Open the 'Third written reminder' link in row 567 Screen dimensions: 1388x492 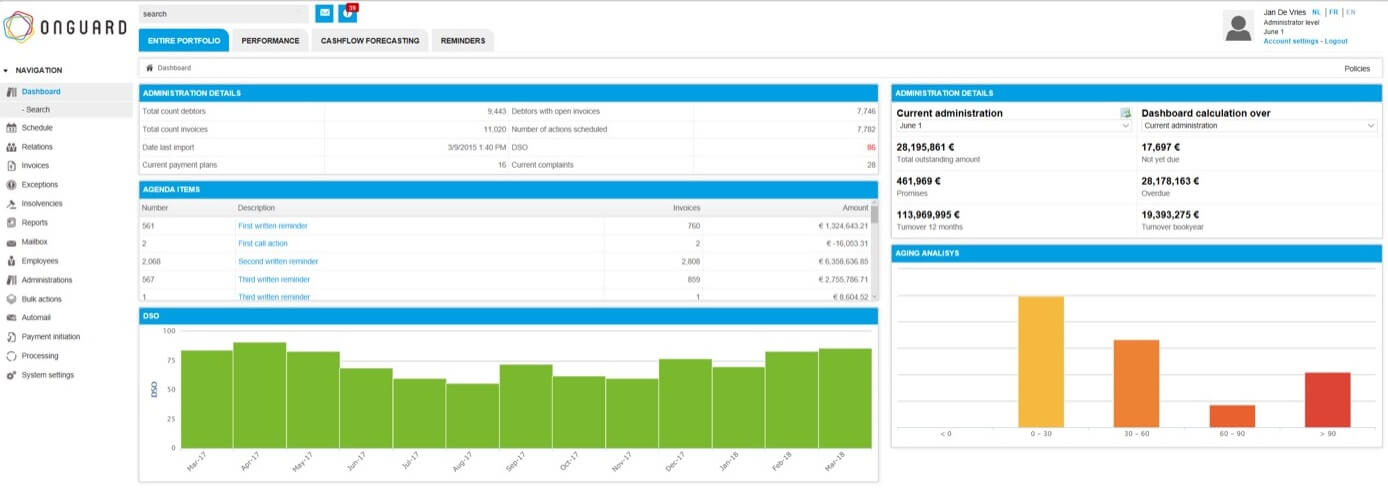[274, 280]
